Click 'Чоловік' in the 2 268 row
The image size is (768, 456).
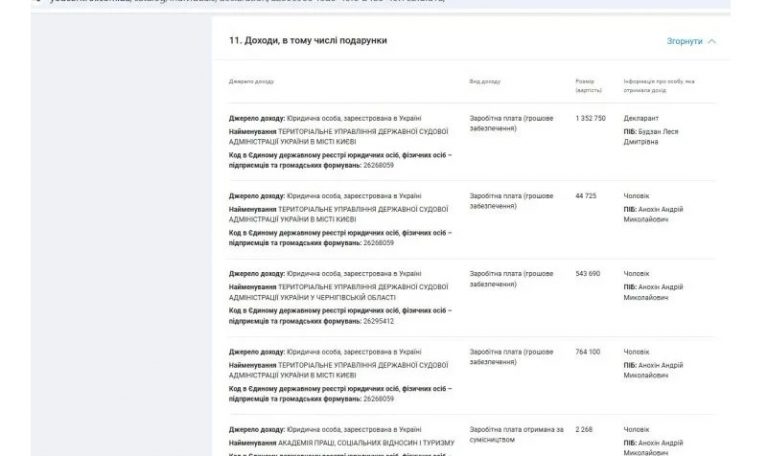point(636,430)
